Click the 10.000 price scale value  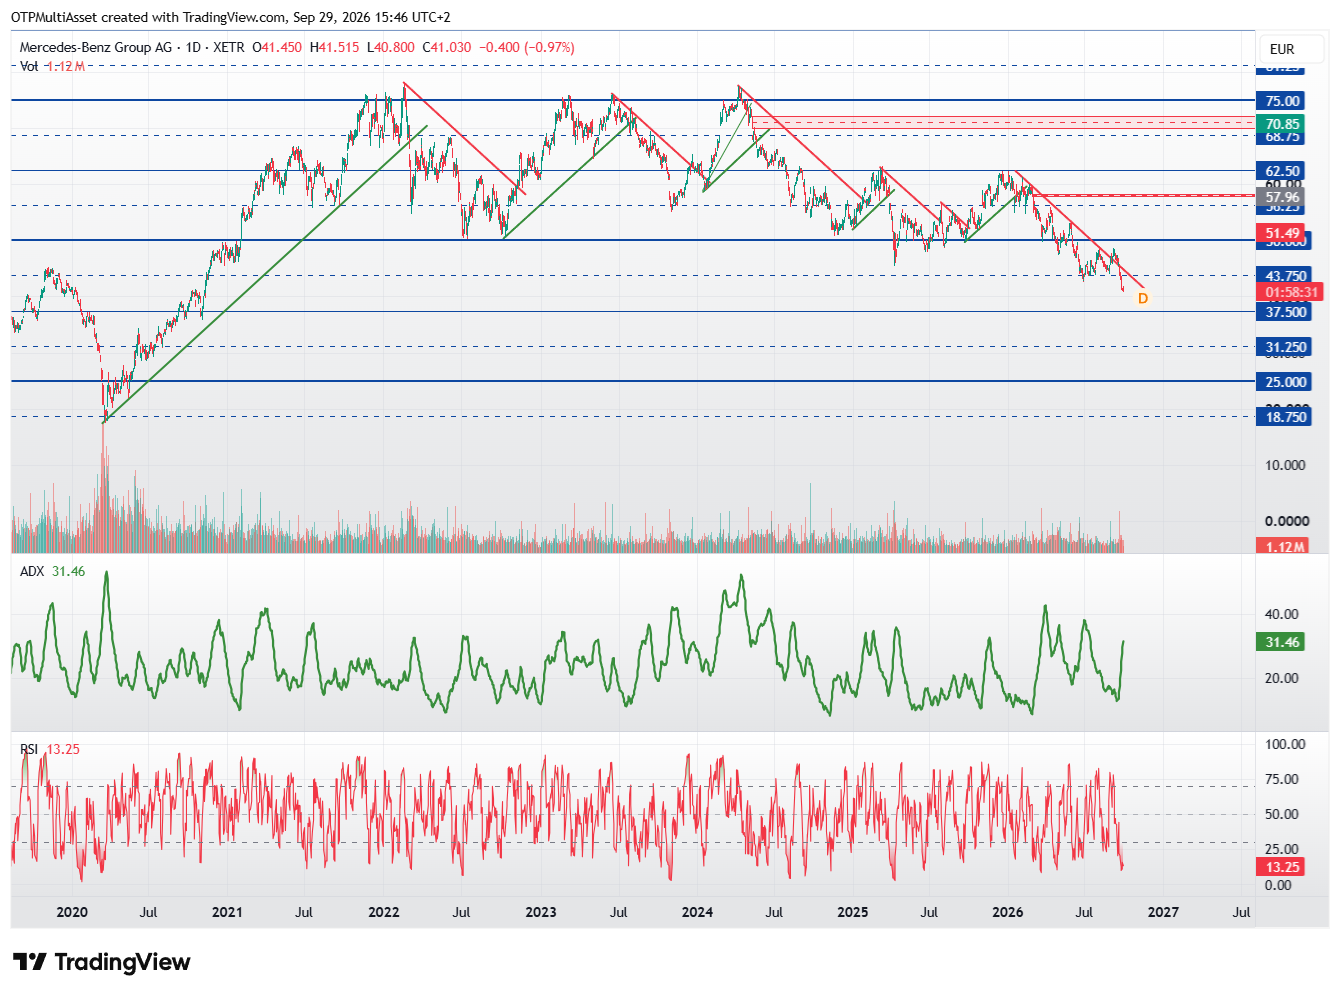pos(1286,465)
